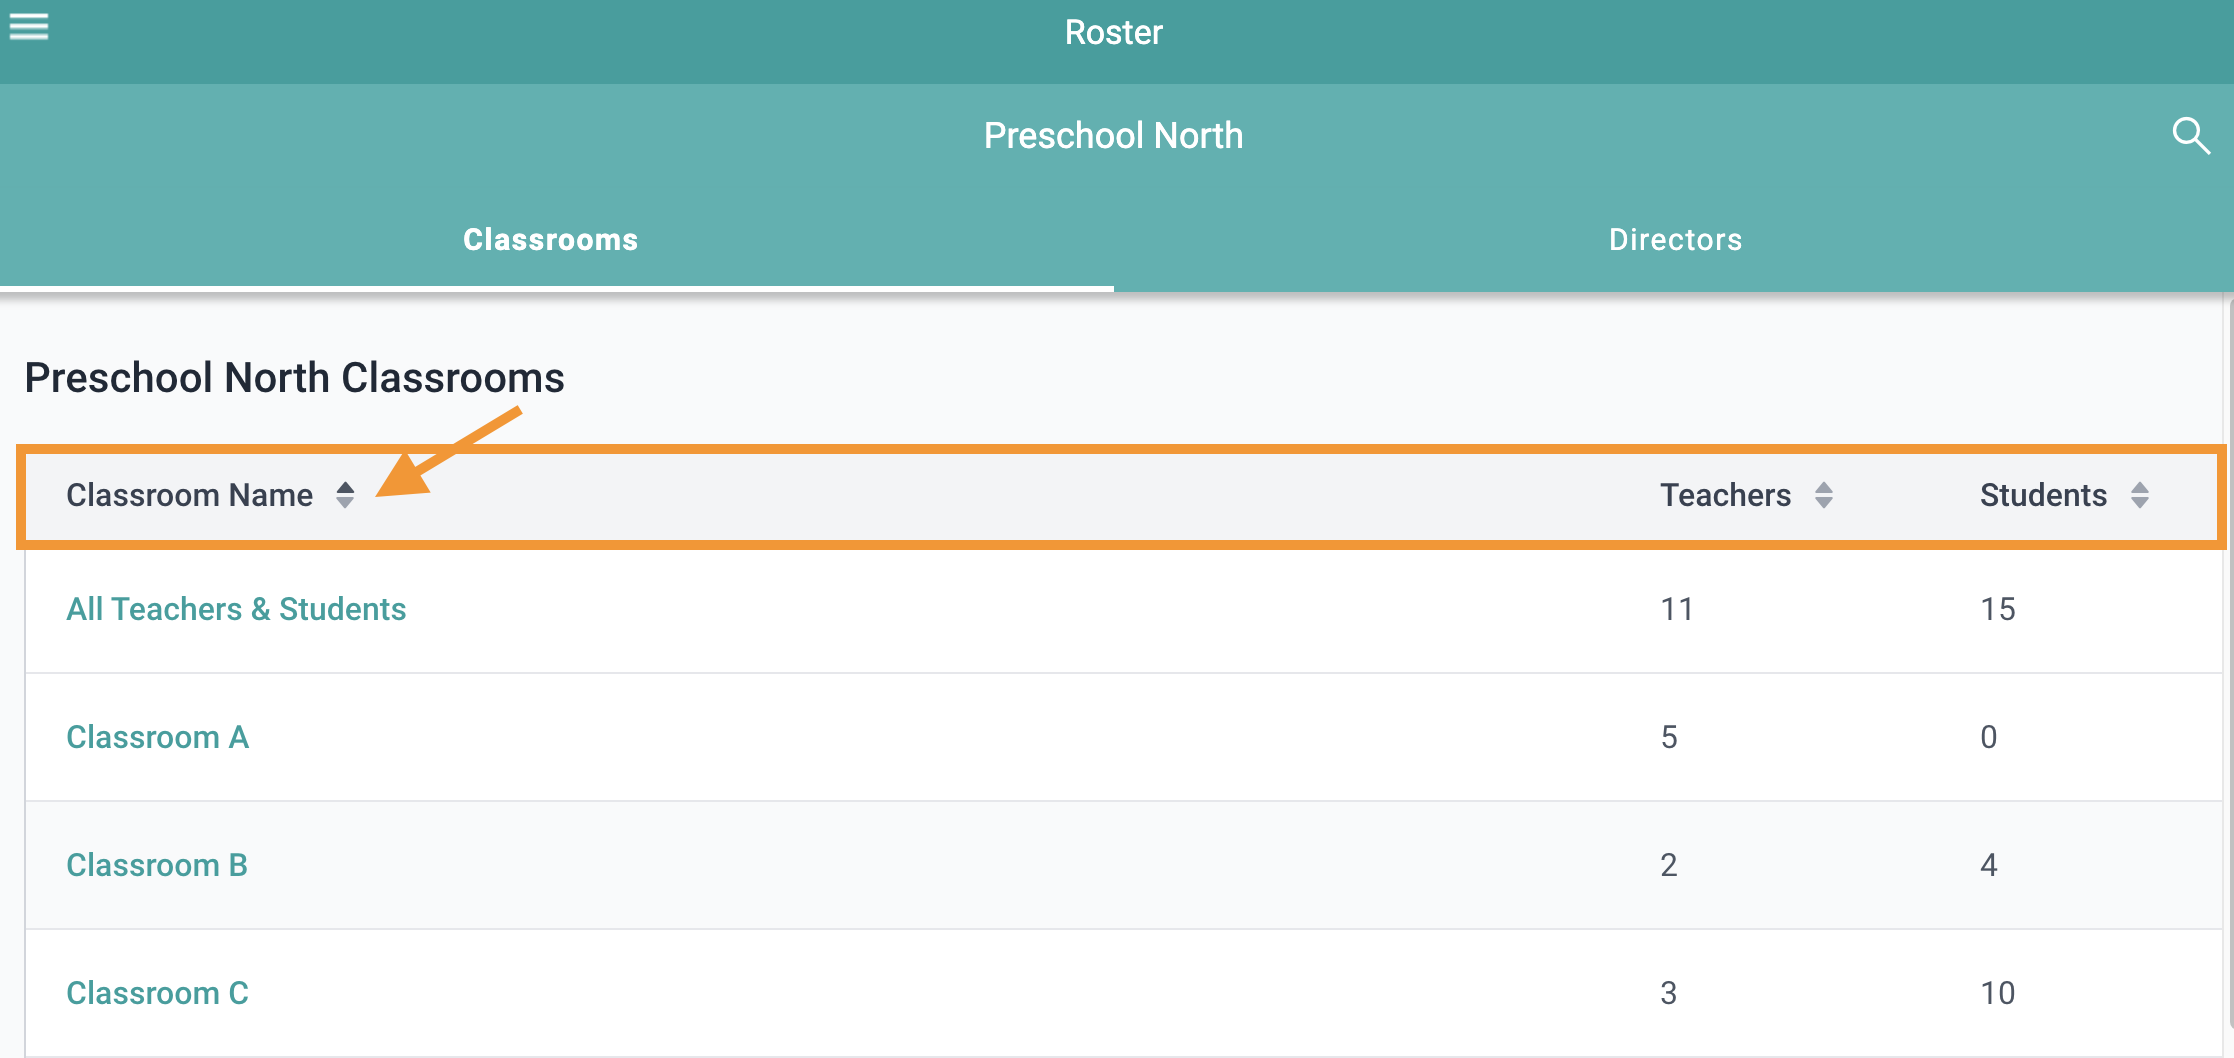Select student count 10 for Classroom C

pos(1998,993)
